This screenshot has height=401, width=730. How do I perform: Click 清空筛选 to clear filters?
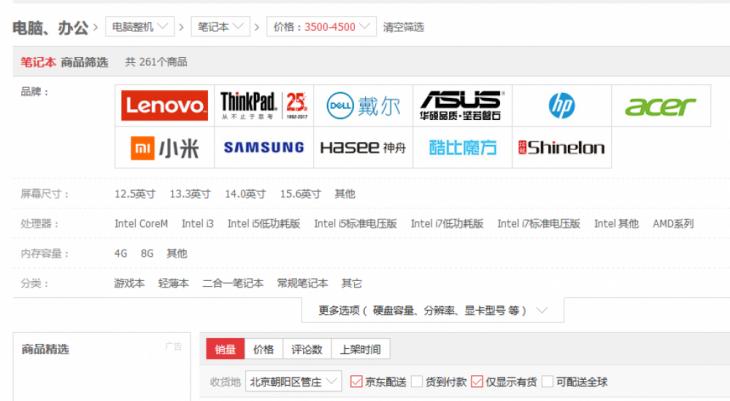coord(403,27)
